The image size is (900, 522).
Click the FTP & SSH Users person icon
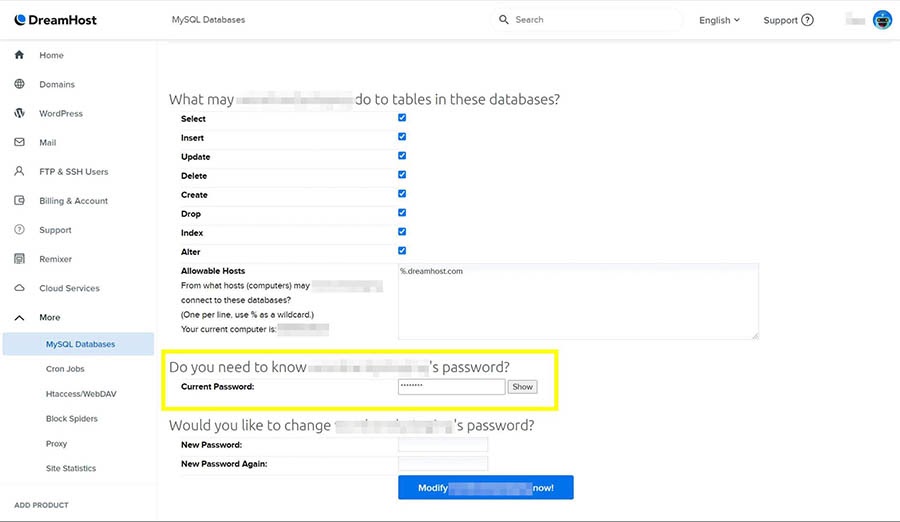(19, 171)
